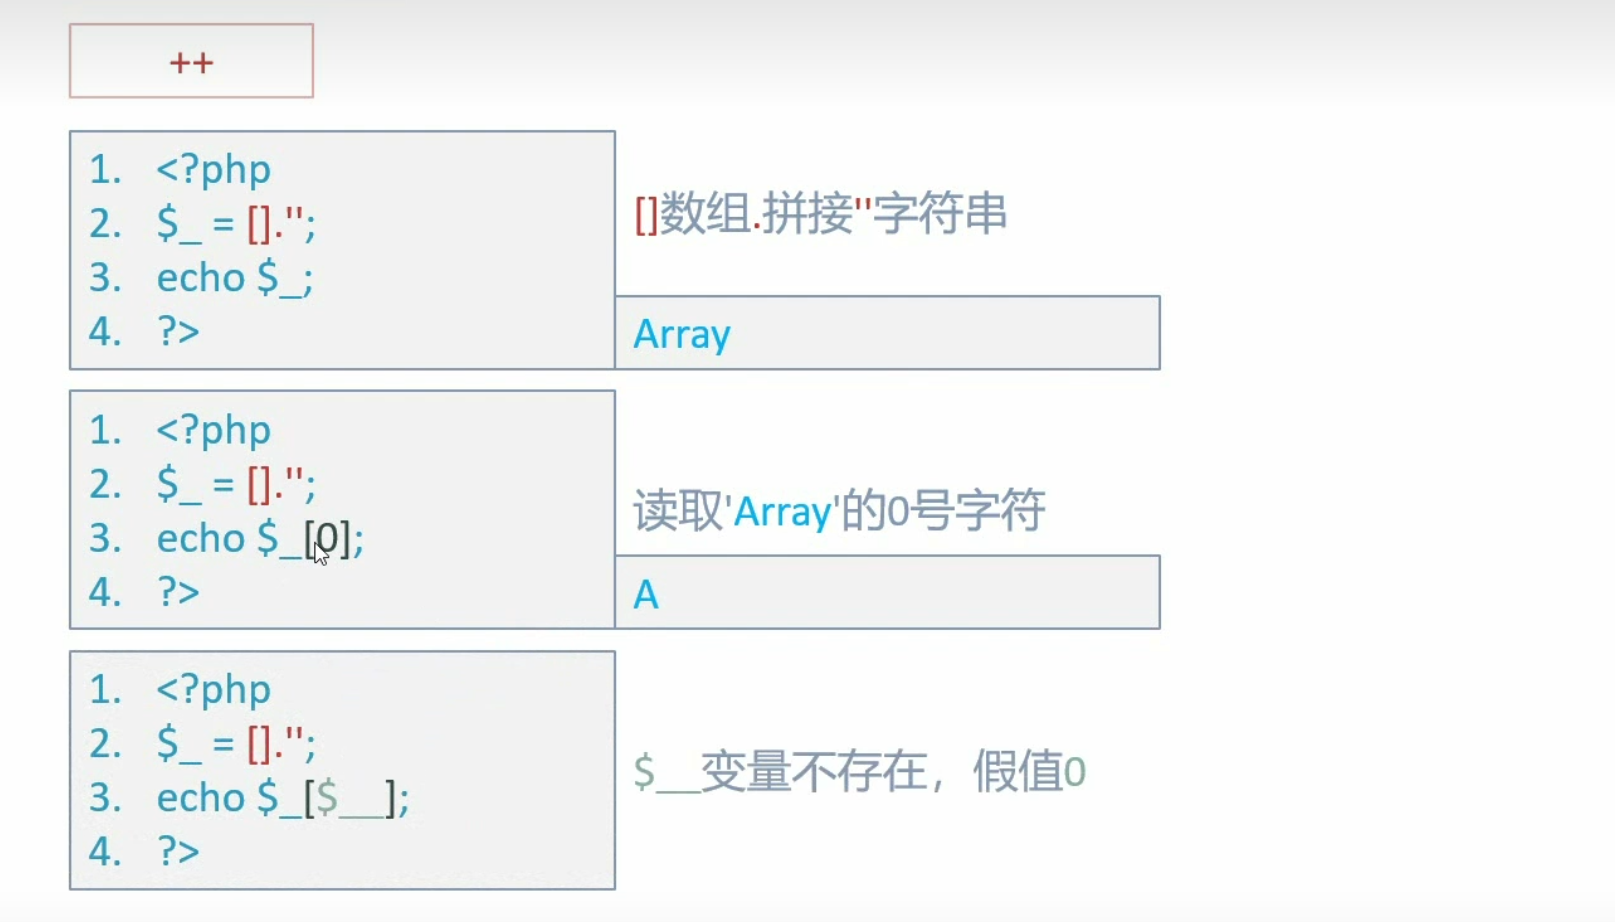The image size is (1615, 922).
Task: Click the "echo $_[0];" line
Action: click(x=260, y=539)
